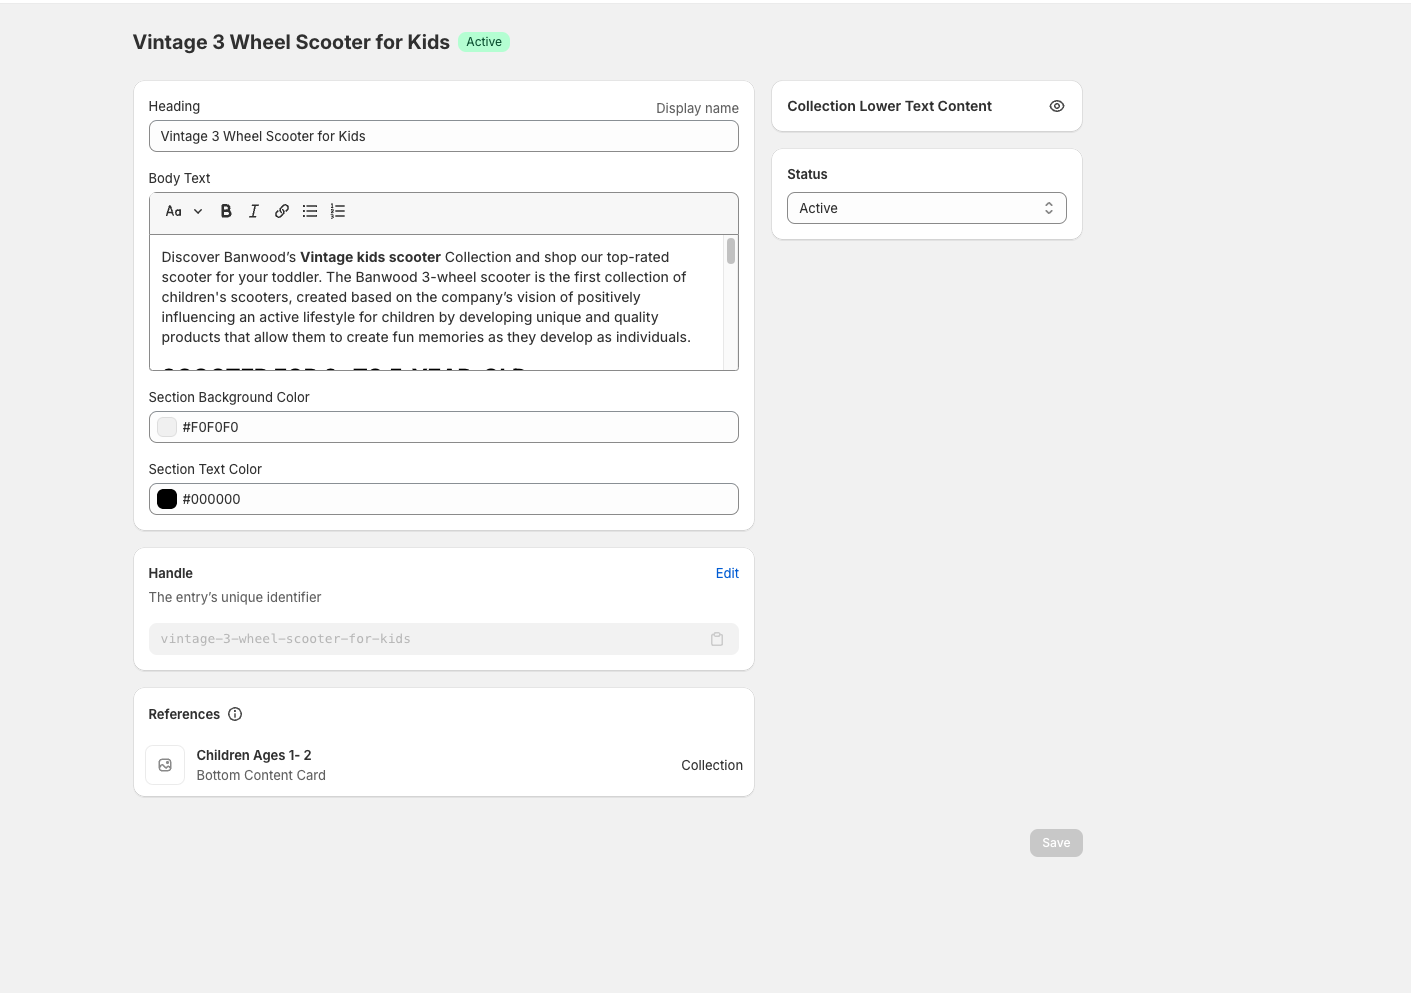Open the Status dropdown set to Active
The height and width of the screenshot is (993, 1411).
(926, 208)
